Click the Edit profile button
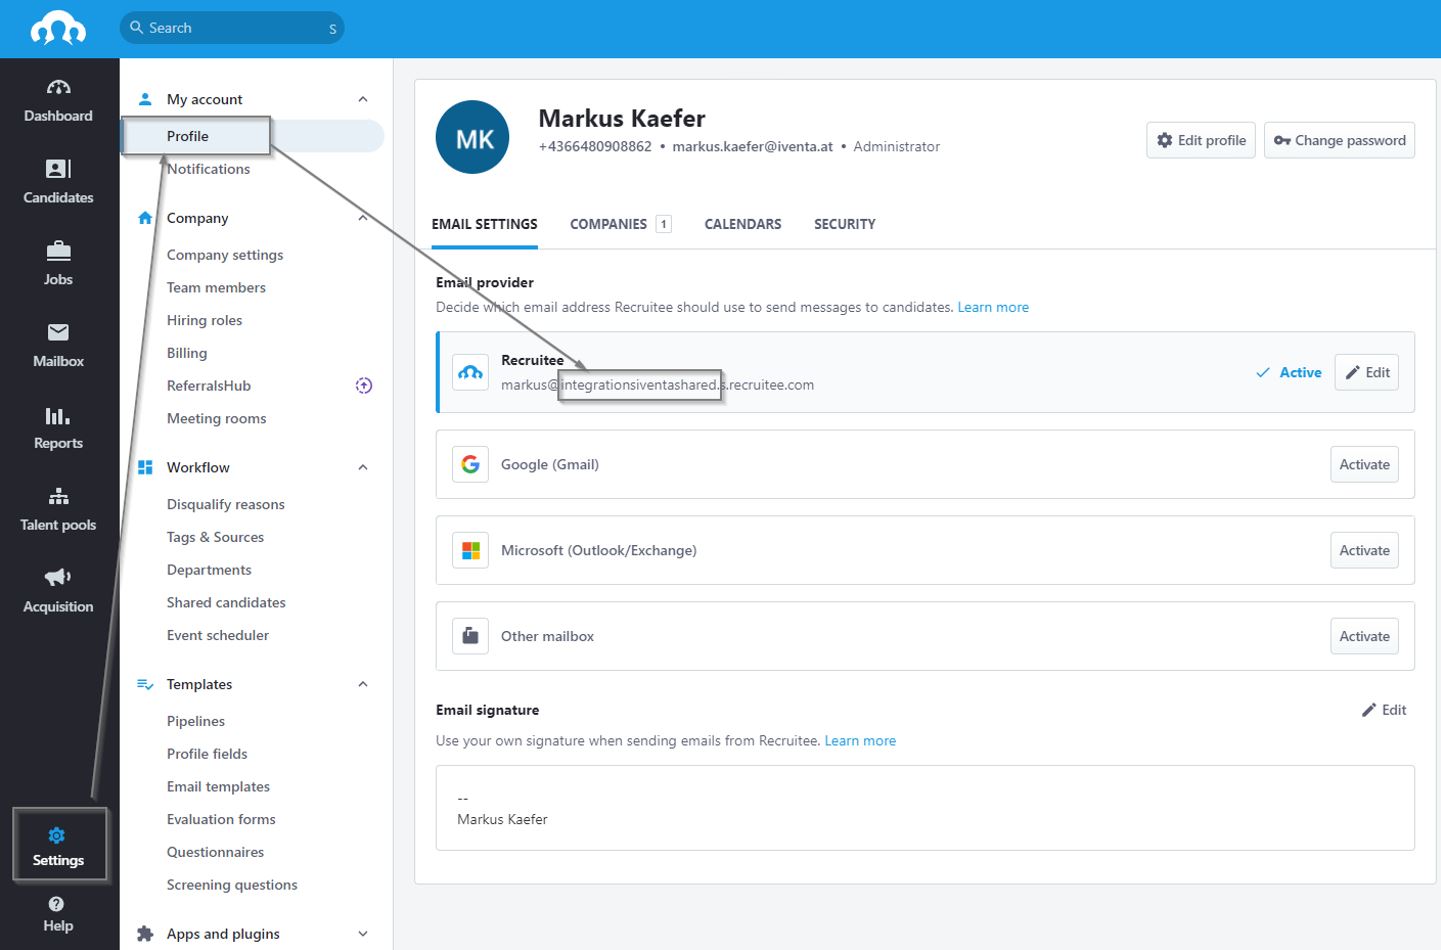This screenshot has height=950, width=1441. point(1201,140)
